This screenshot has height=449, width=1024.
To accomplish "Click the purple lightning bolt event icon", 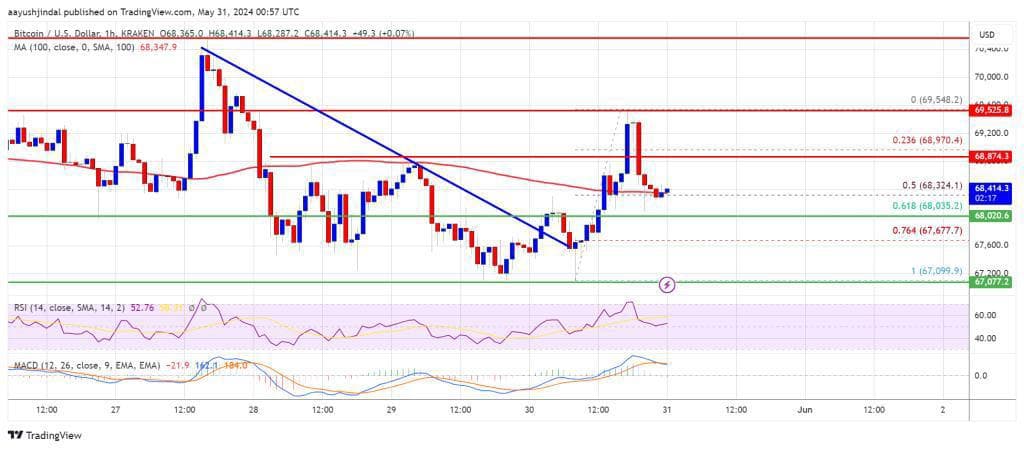I will pos(668,285).
